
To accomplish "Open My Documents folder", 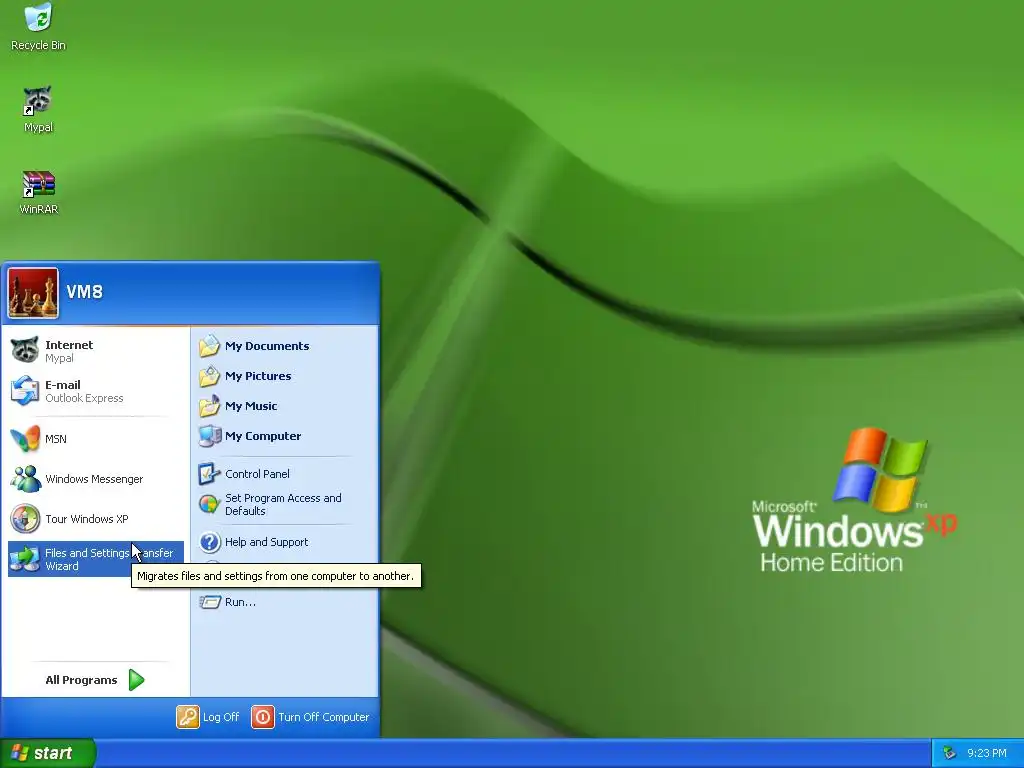I will click(285, 346).
